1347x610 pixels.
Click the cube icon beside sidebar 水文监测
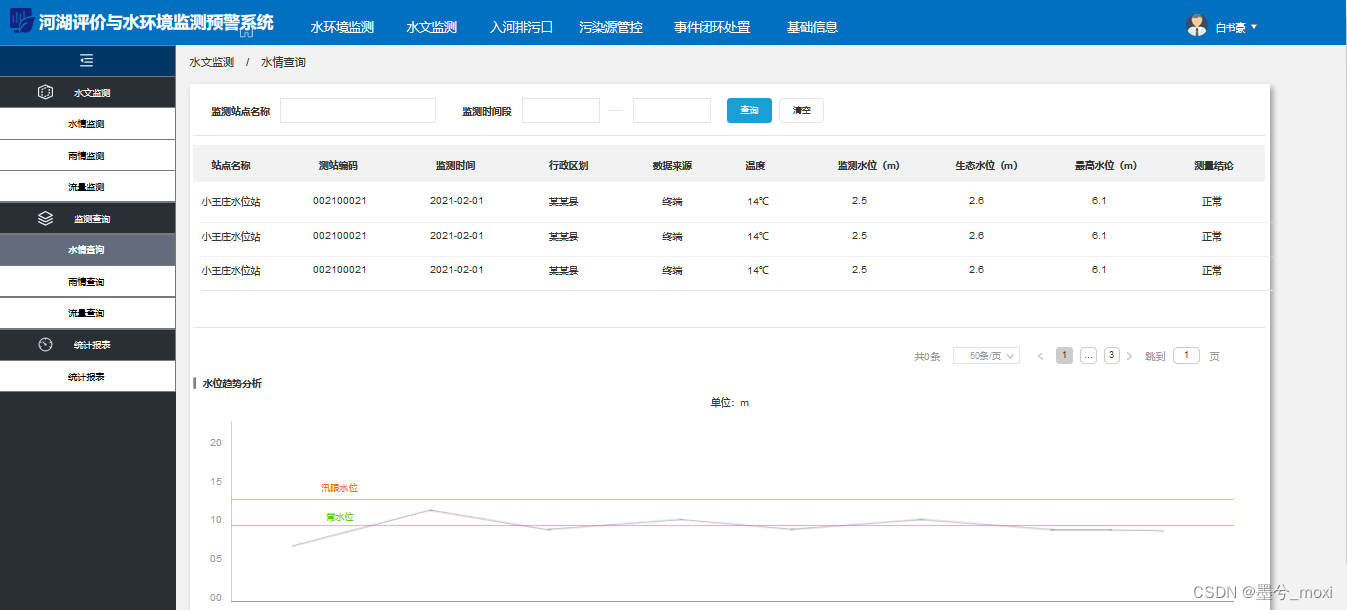pyautogui.click(x=45, y=92)
